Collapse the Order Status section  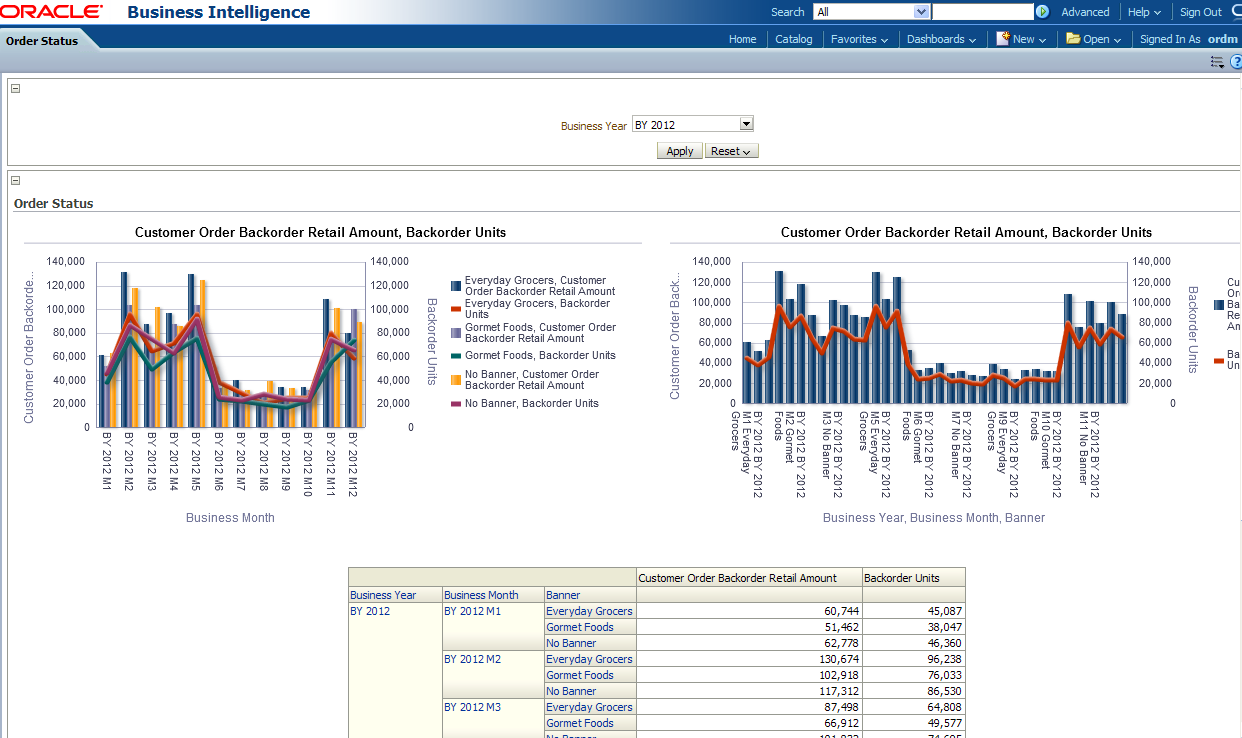pyautogui.click(x=16, y=180)
